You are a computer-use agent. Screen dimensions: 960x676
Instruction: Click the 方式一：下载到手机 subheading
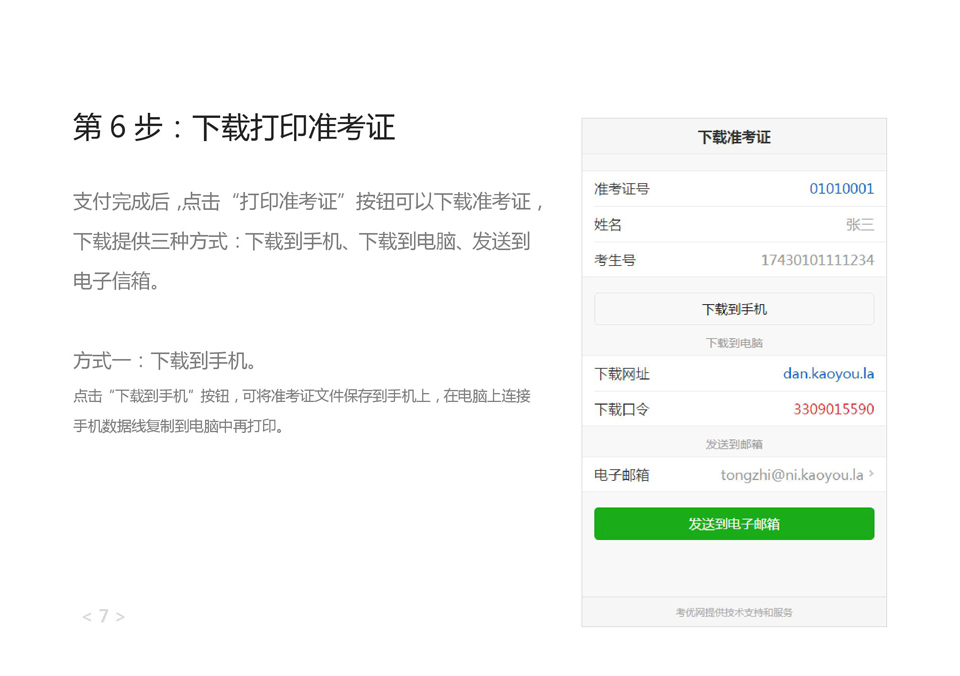[165, 360]
